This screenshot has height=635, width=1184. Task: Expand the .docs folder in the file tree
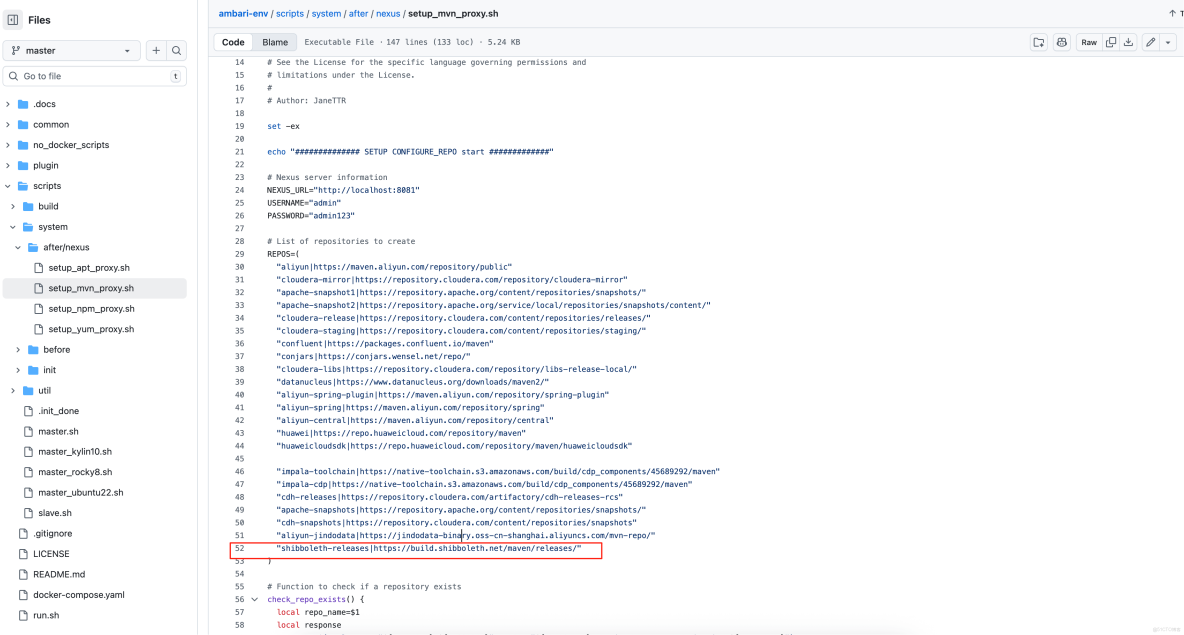pyautogui.click(x=9, y=103)
